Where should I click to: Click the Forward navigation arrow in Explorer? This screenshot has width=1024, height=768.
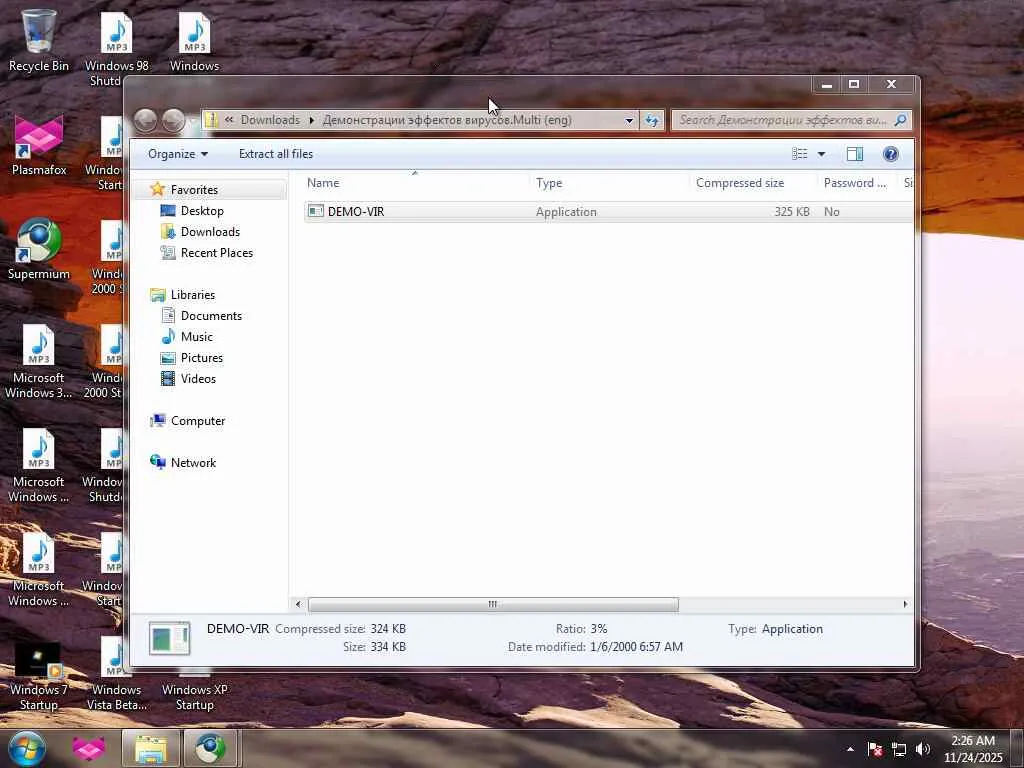click(173, 120)
